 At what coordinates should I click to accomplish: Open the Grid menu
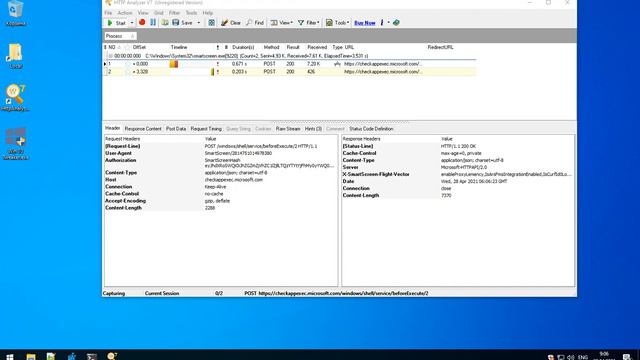coord(159,13)
